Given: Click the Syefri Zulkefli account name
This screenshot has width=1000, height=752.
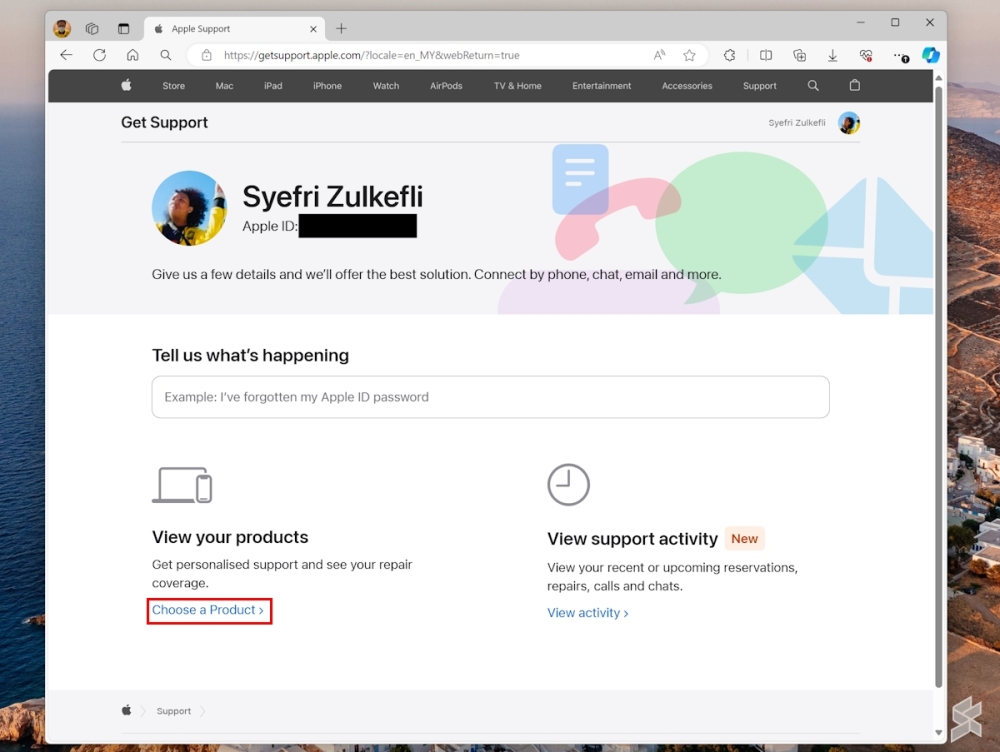Looking at the screenshot, I should point(797,122).
